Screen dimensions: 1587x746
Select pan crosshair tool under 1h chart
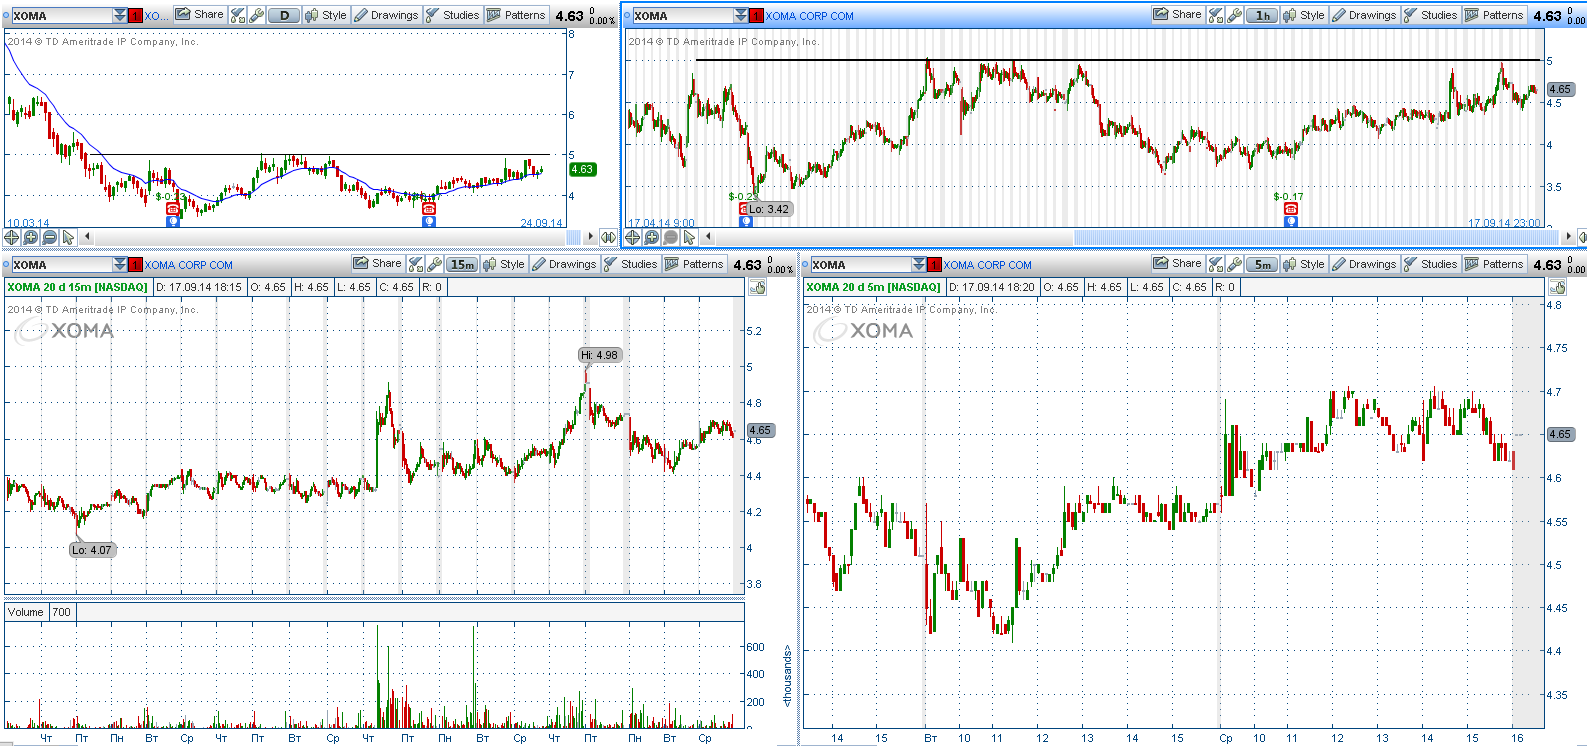(x=633, y=237)
